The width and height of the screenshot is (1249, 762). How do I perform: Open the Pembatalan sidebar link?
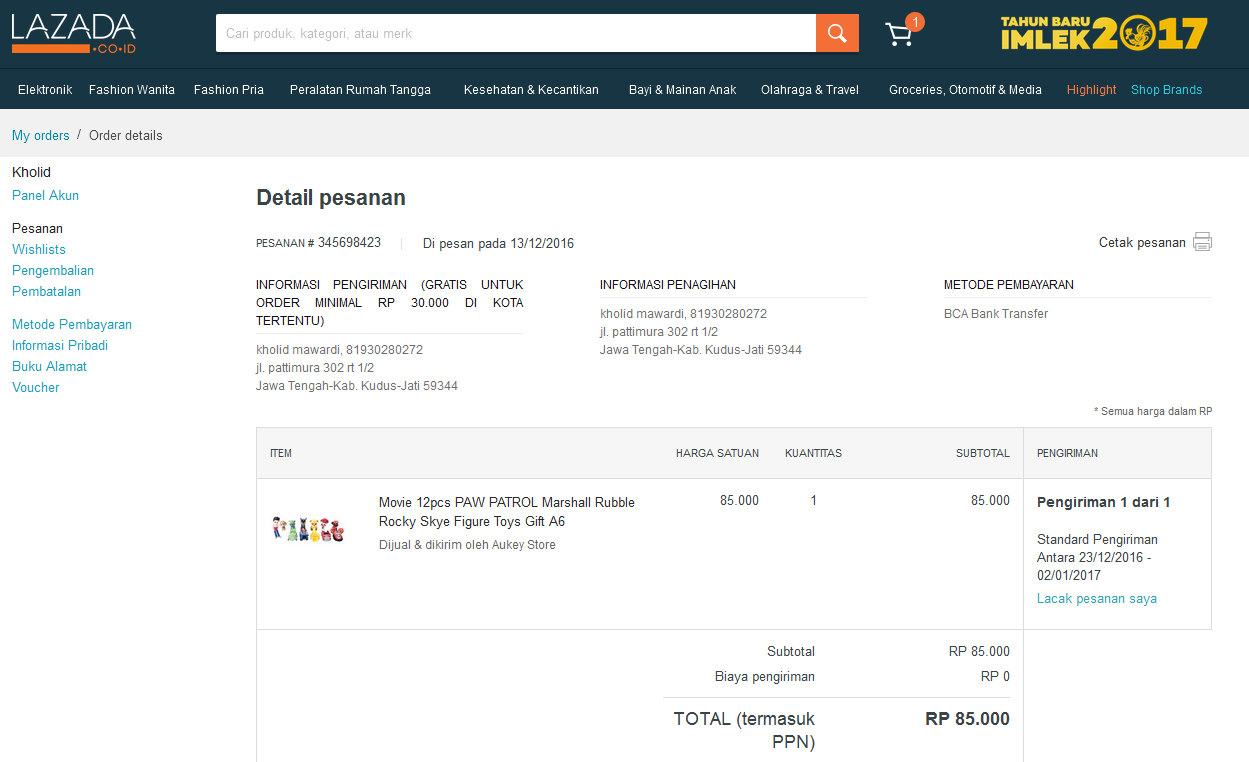click(x=46, y=291)
